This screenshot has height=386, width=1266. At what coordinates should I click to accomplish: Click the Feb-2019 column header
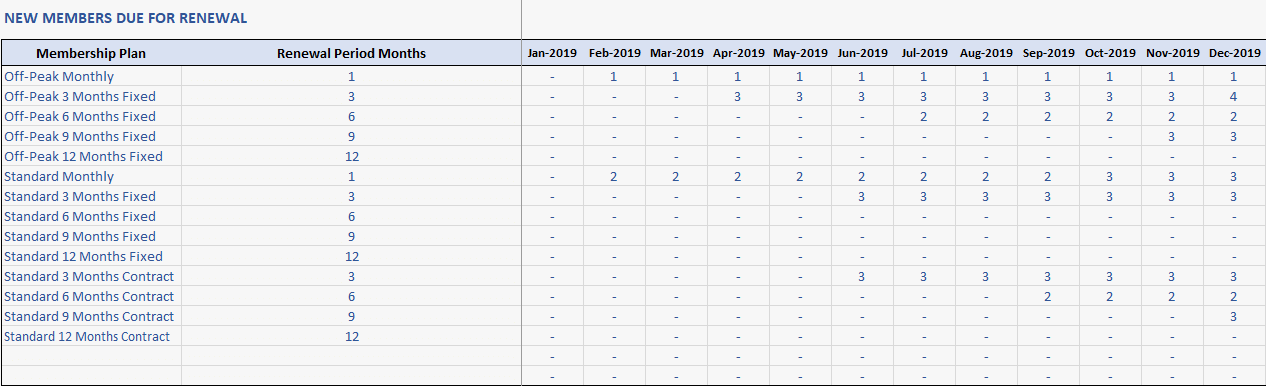pyautogui.click(x=614, y=53)
